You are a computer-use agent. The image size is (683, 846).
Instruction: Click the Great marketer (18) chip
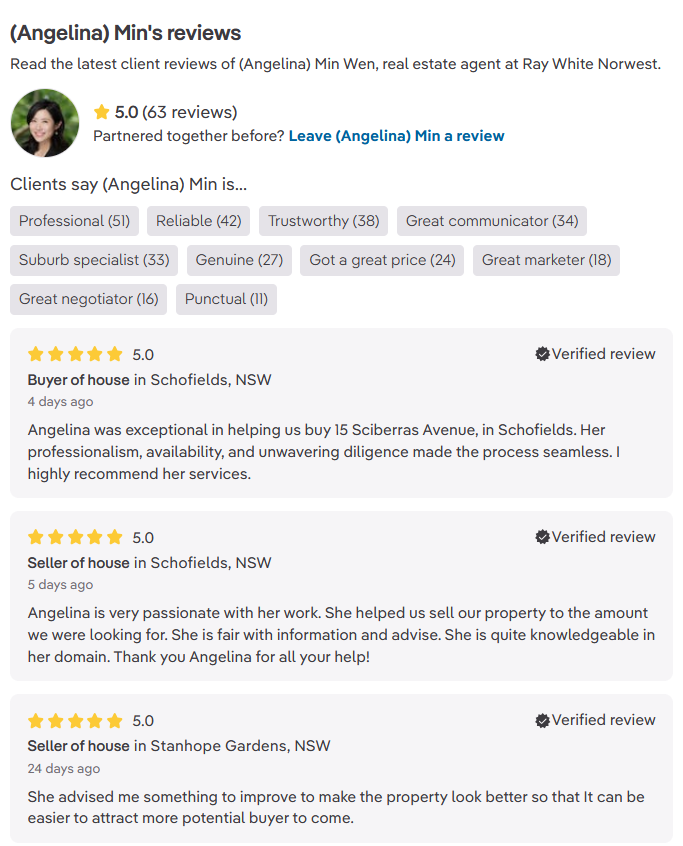[546, 260]
